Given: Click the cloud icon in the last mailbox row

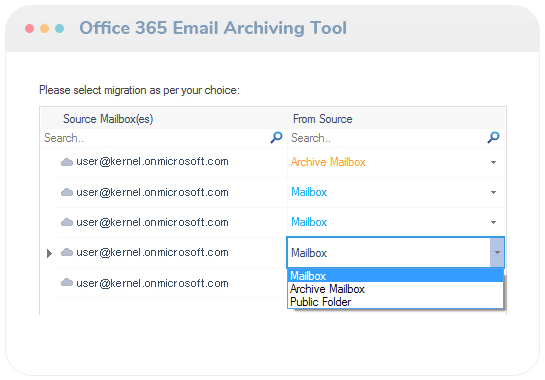Looking at the screenshot, I should pos(67,283).
